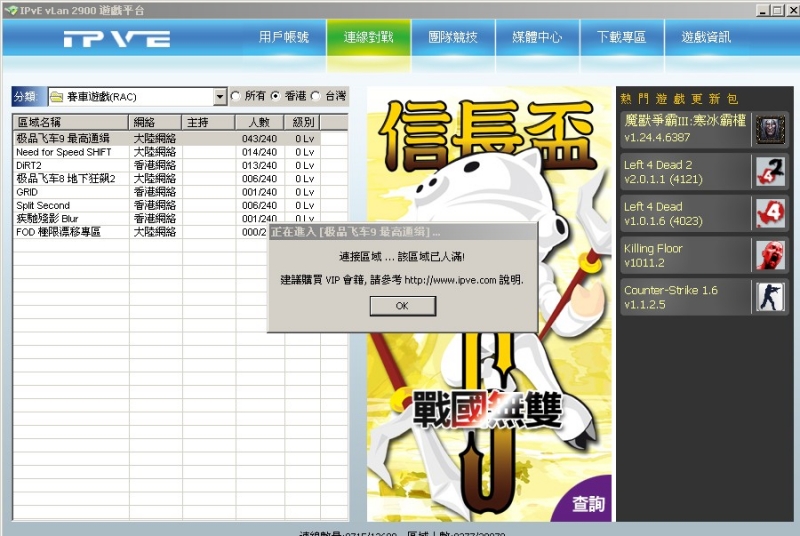Click the folder icon in category combo box
This screenshot has height=536, width=800.
(x=57, y=97)
